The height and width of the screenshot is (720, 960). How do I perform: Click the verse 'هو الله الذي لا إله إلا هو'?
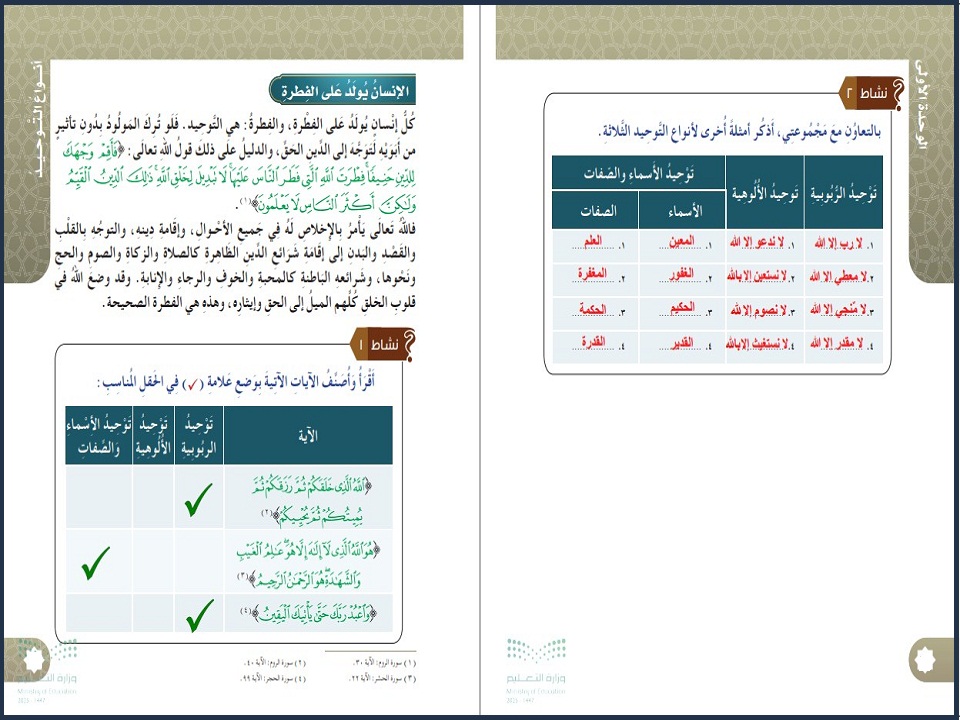(308, 563)
